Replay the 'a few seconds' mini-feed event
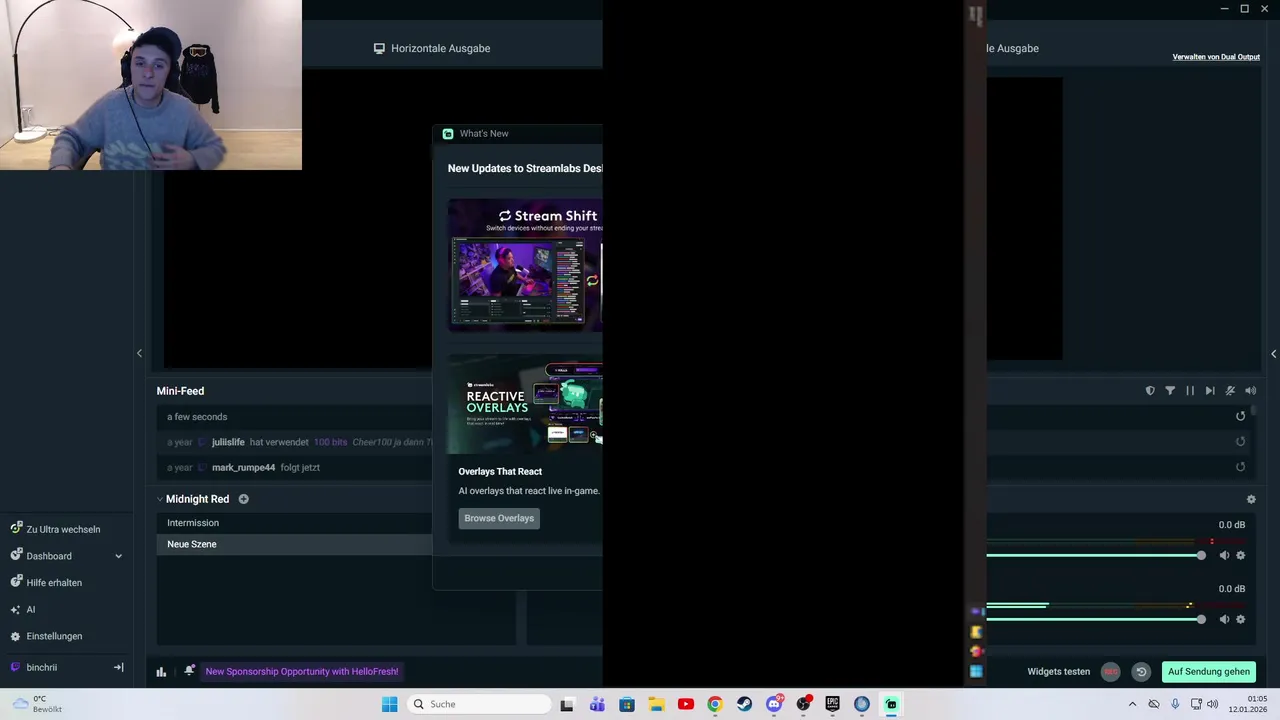 [x=1240, y=416]
